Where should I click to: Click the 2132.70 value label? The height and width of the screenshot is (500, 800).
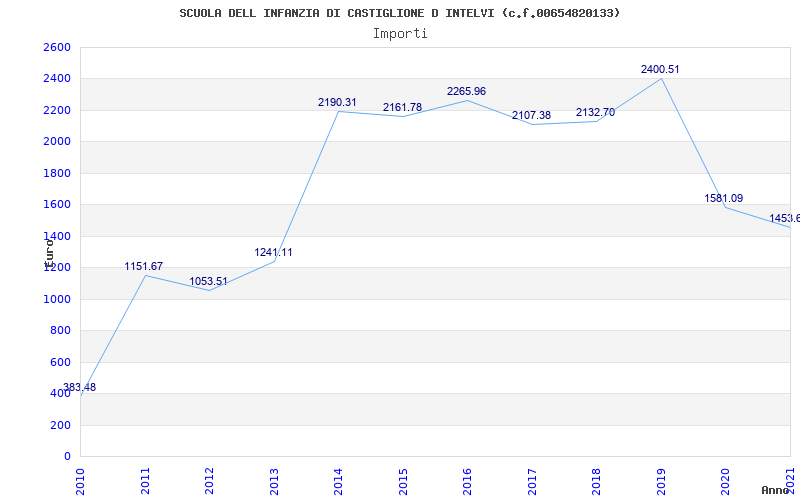[595, 113]
